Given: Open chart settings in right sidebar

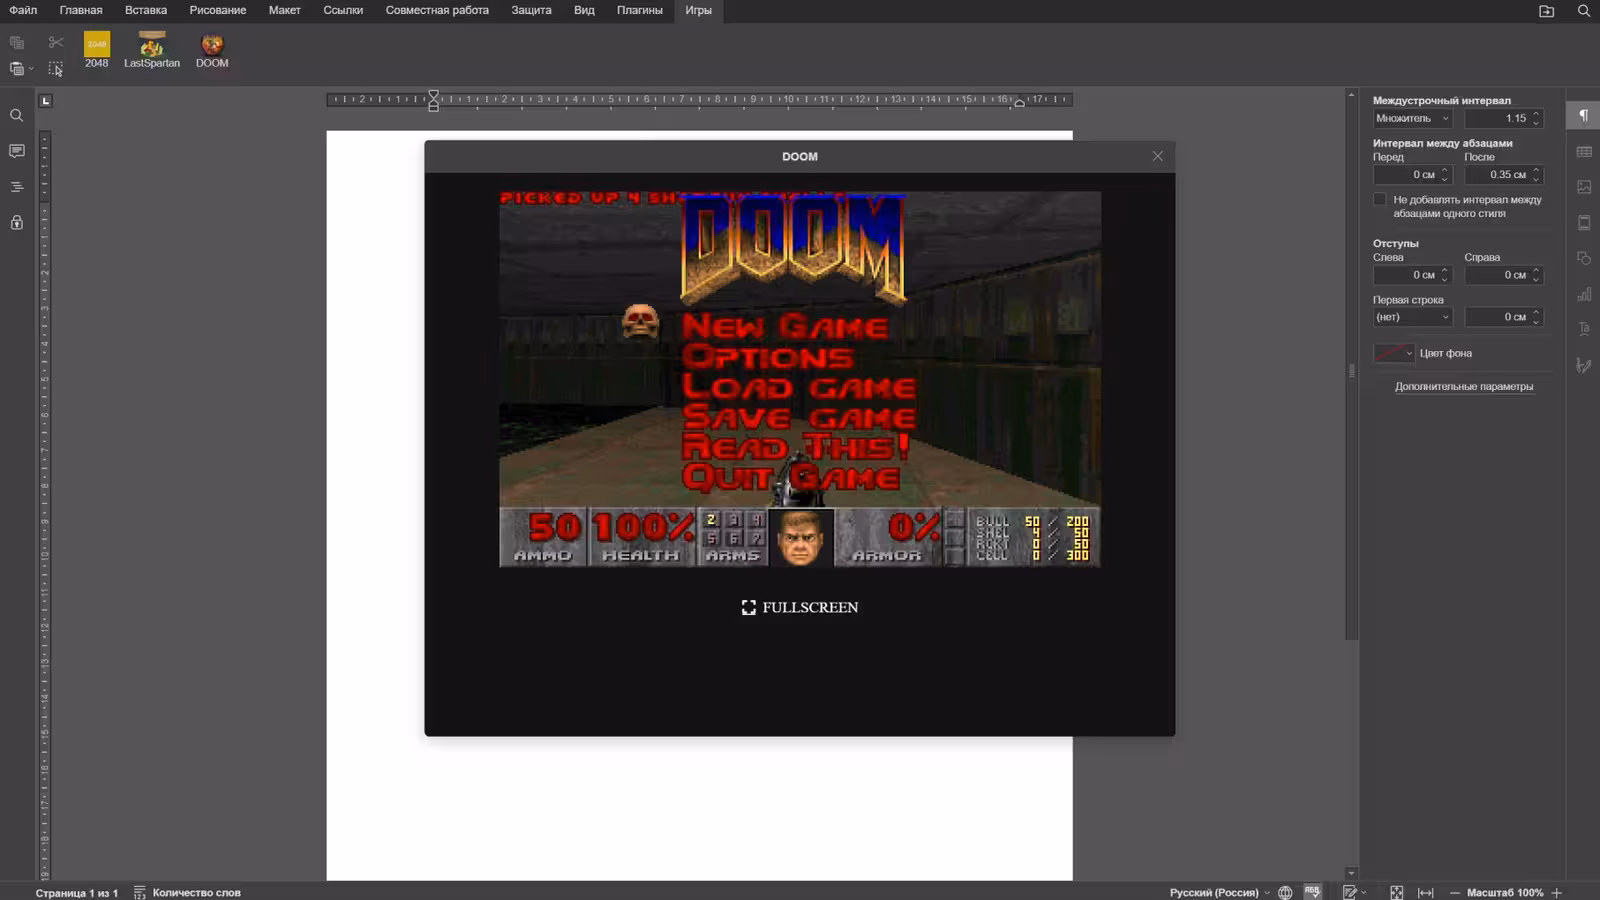Looking at the screenshot, I should [1584, 294].
